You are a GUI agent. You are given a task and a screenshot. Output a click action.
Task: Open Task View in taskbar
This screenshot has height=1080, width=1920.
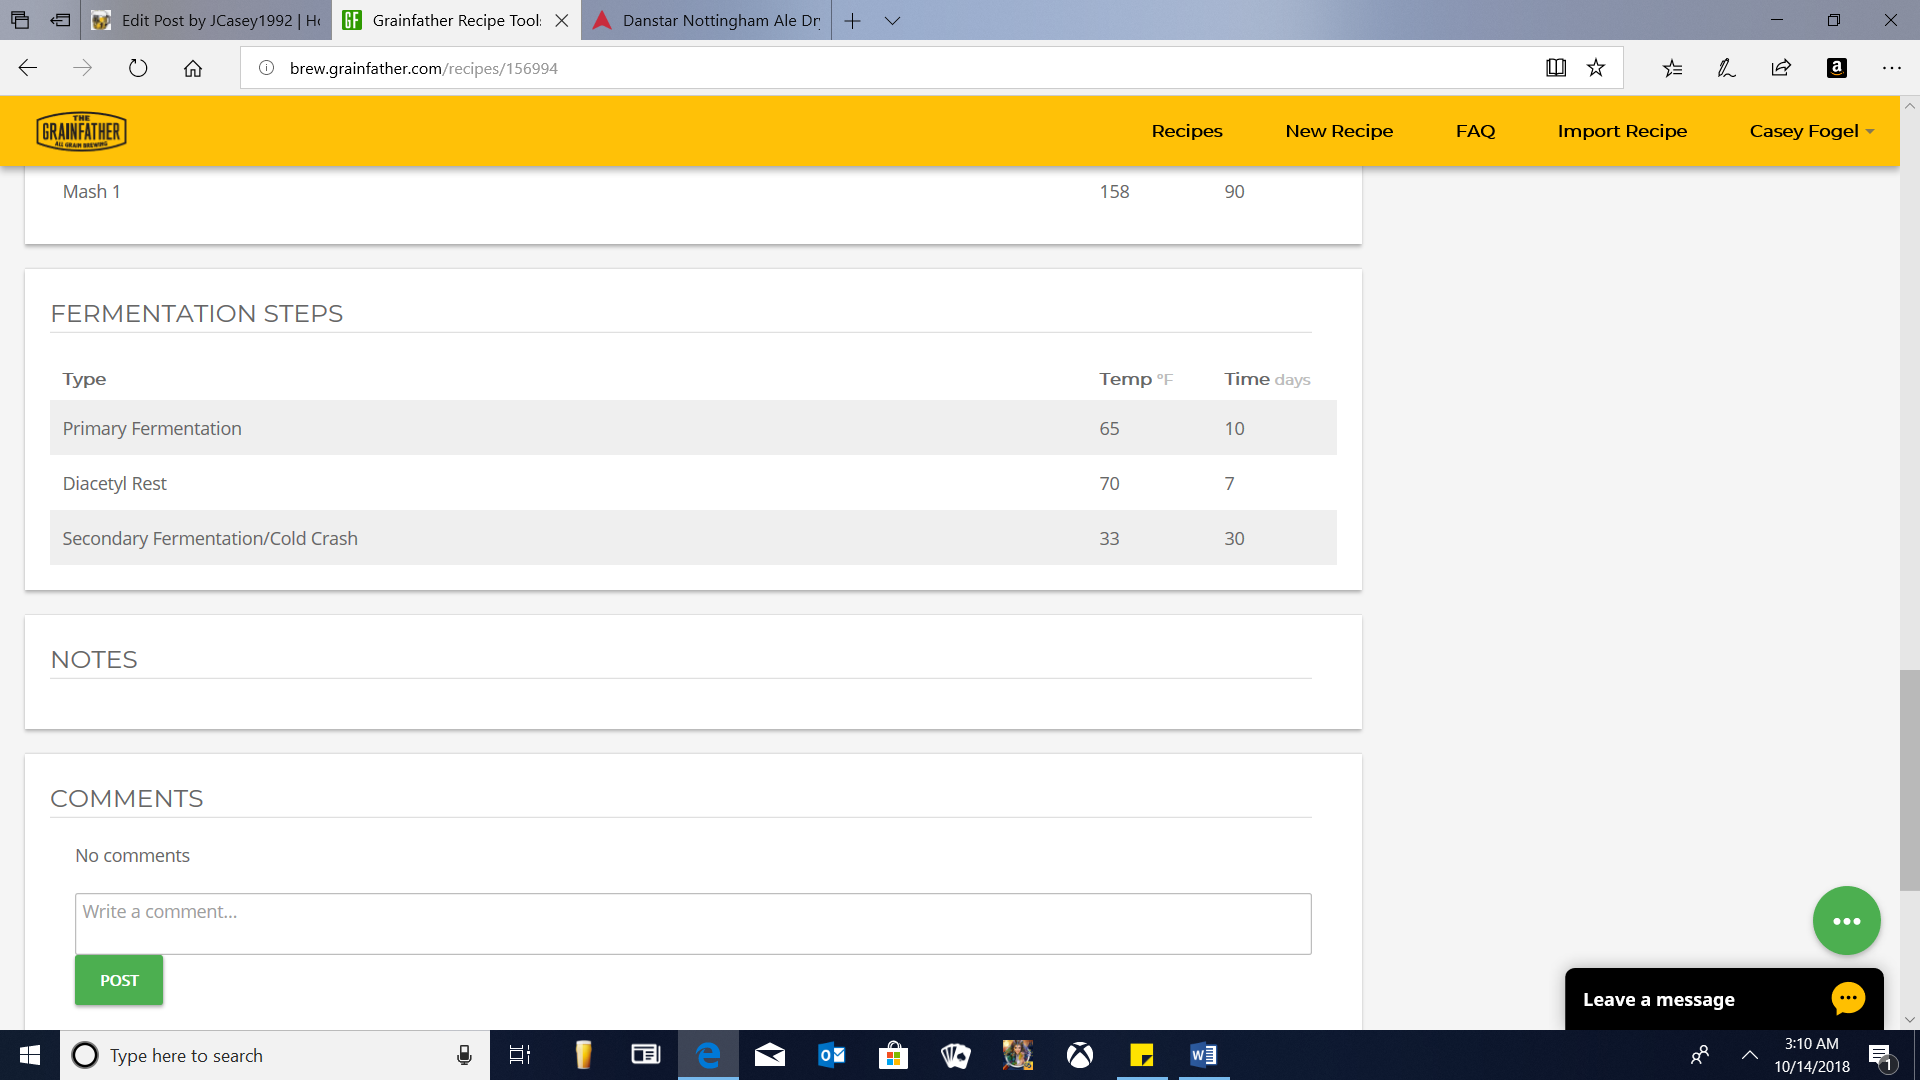(520, 1055)
